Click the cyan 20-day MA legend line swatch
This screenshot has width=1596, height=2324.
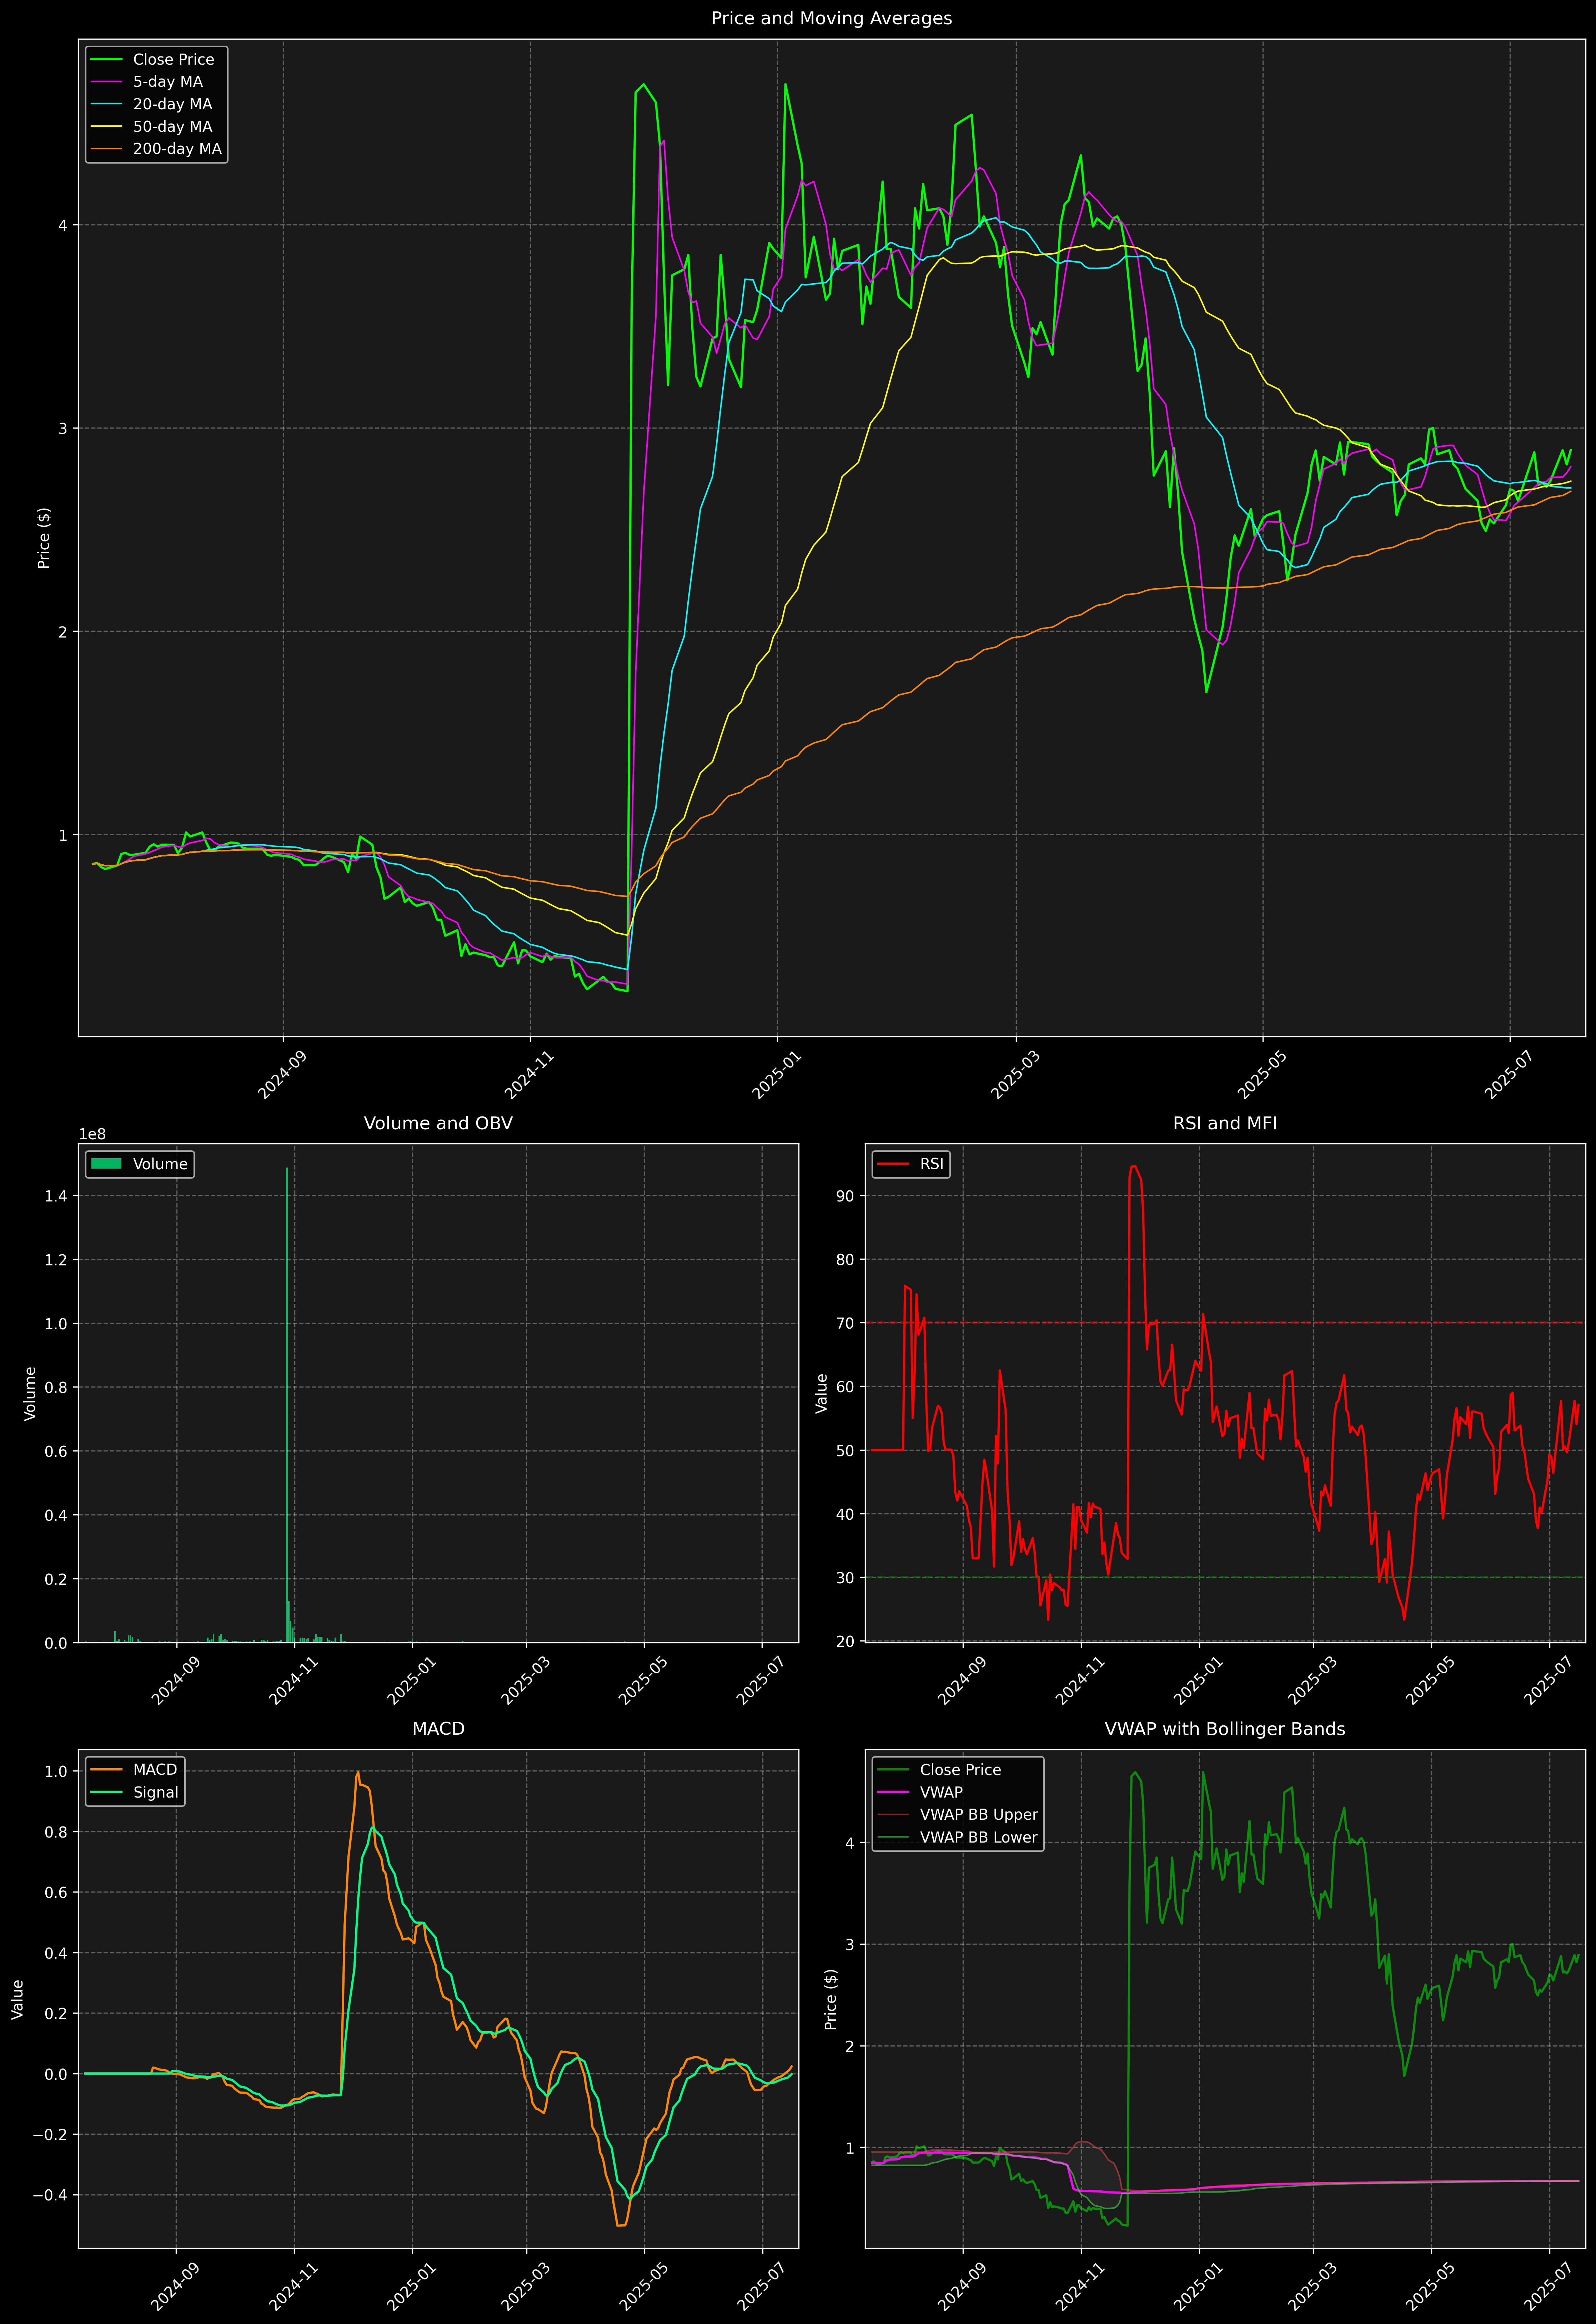tap(106, 104)
